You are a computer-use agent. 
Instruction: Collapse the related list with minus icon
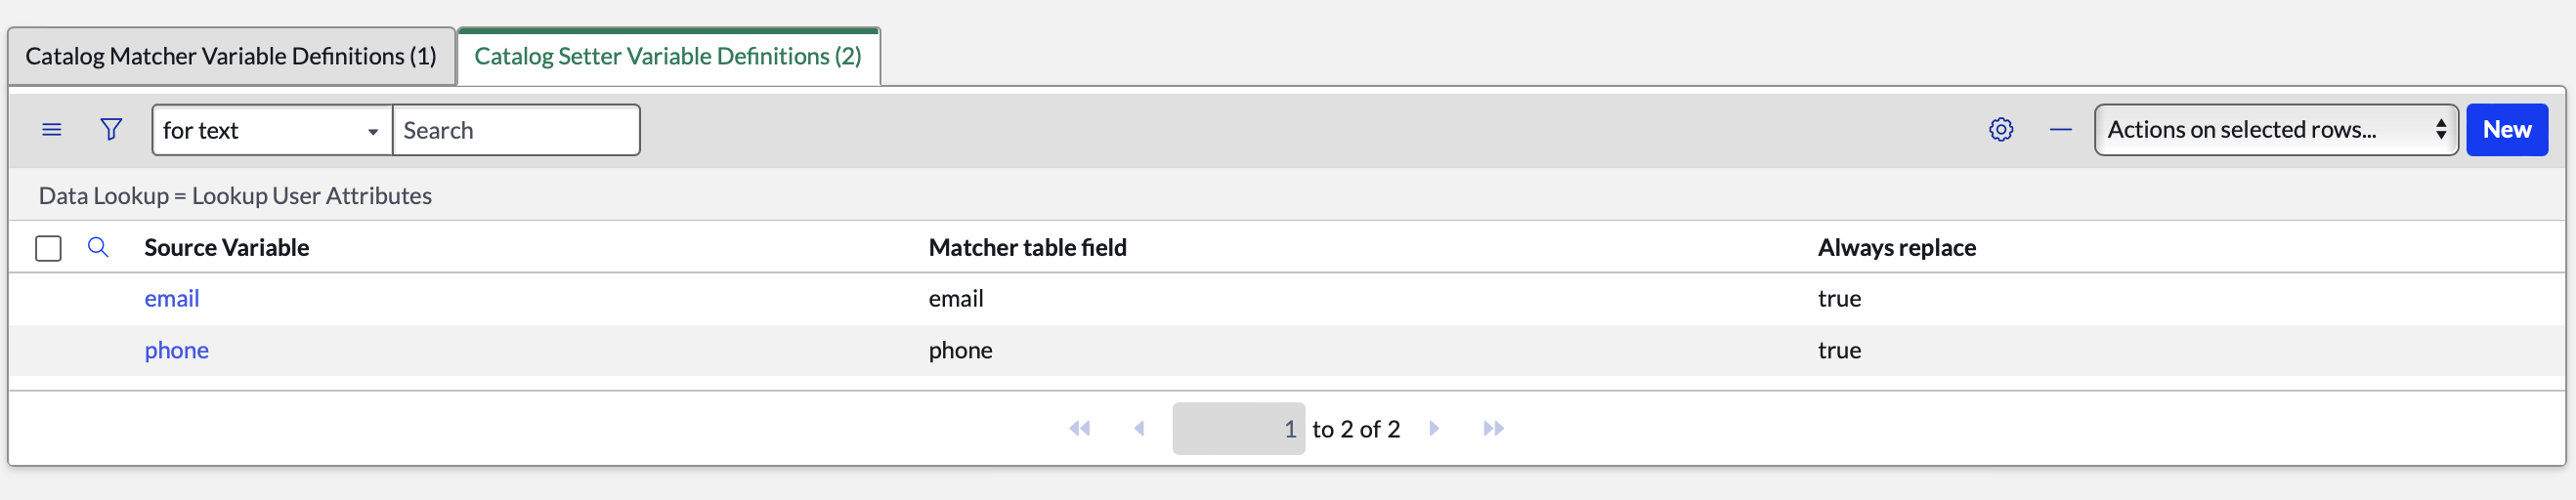pyautogui.click(x=2060, y=130)
